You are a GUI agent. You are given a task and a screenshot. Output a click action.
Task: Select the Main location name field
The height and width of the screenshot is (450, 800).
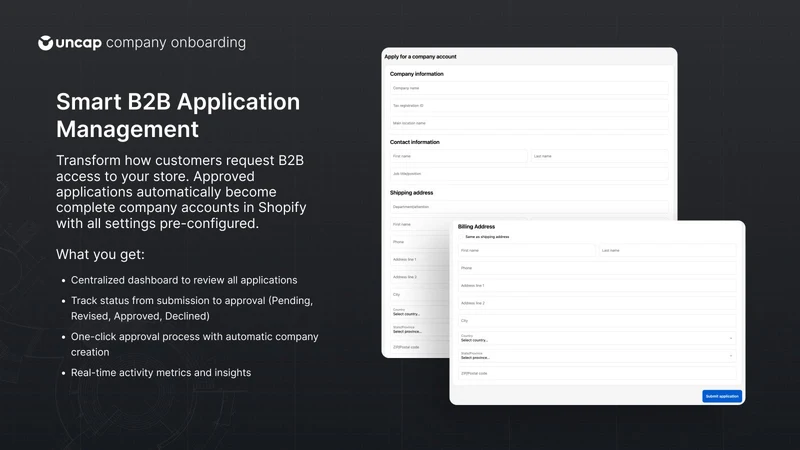click(x=529, y=123)
